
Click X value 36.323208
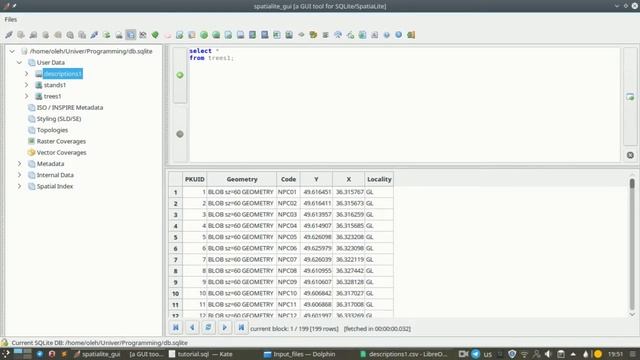[349, 237]
